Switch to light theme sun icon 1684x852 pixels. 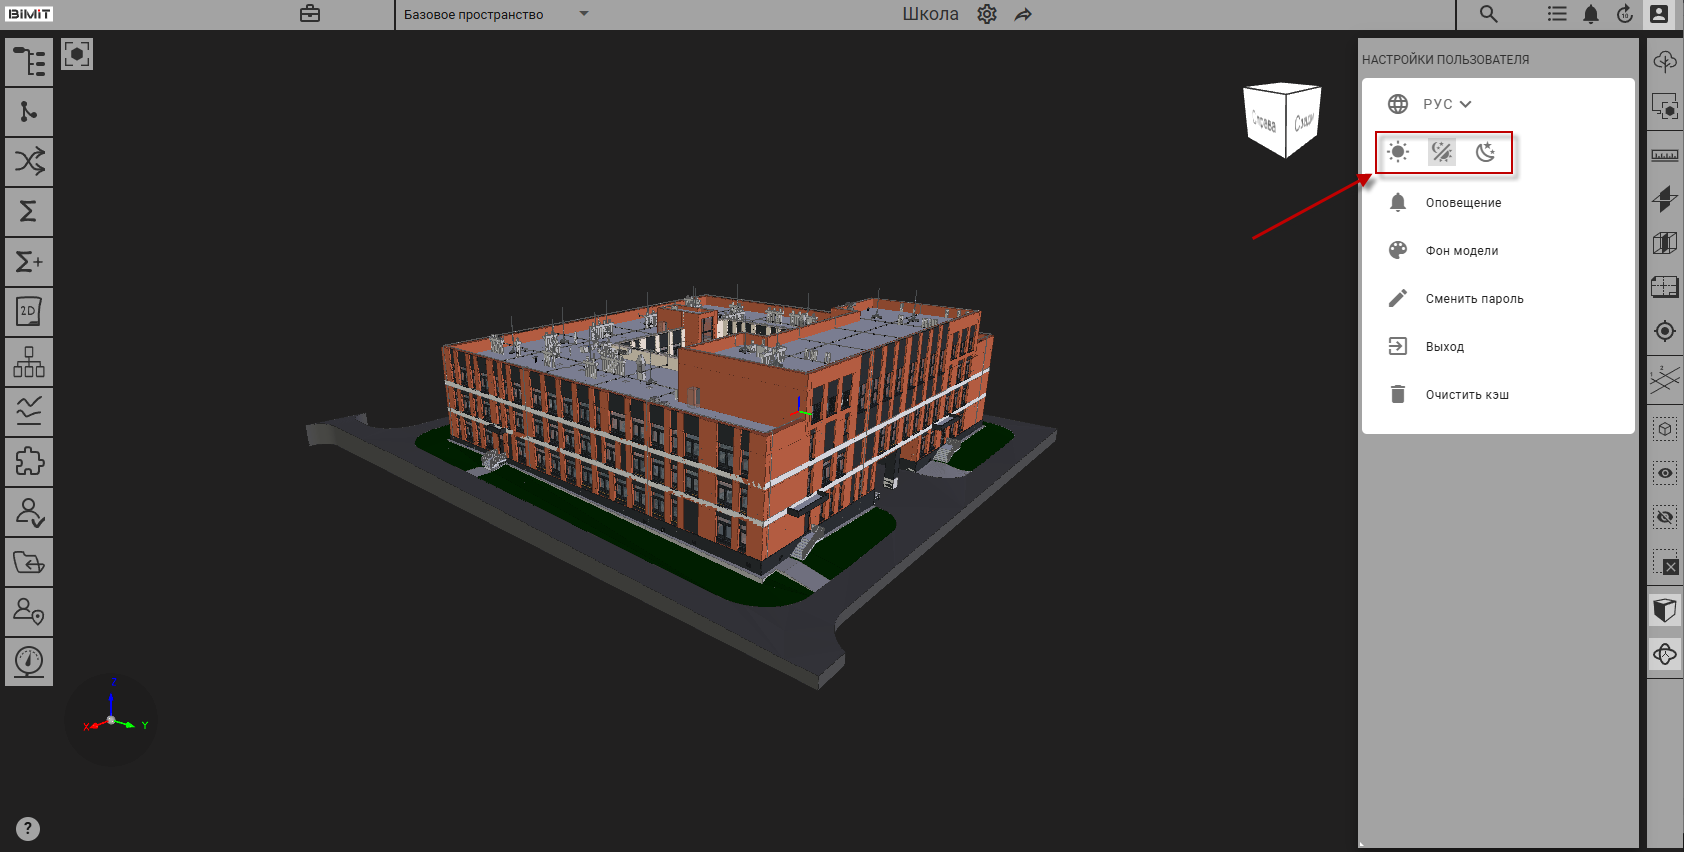coord(1398,152)
